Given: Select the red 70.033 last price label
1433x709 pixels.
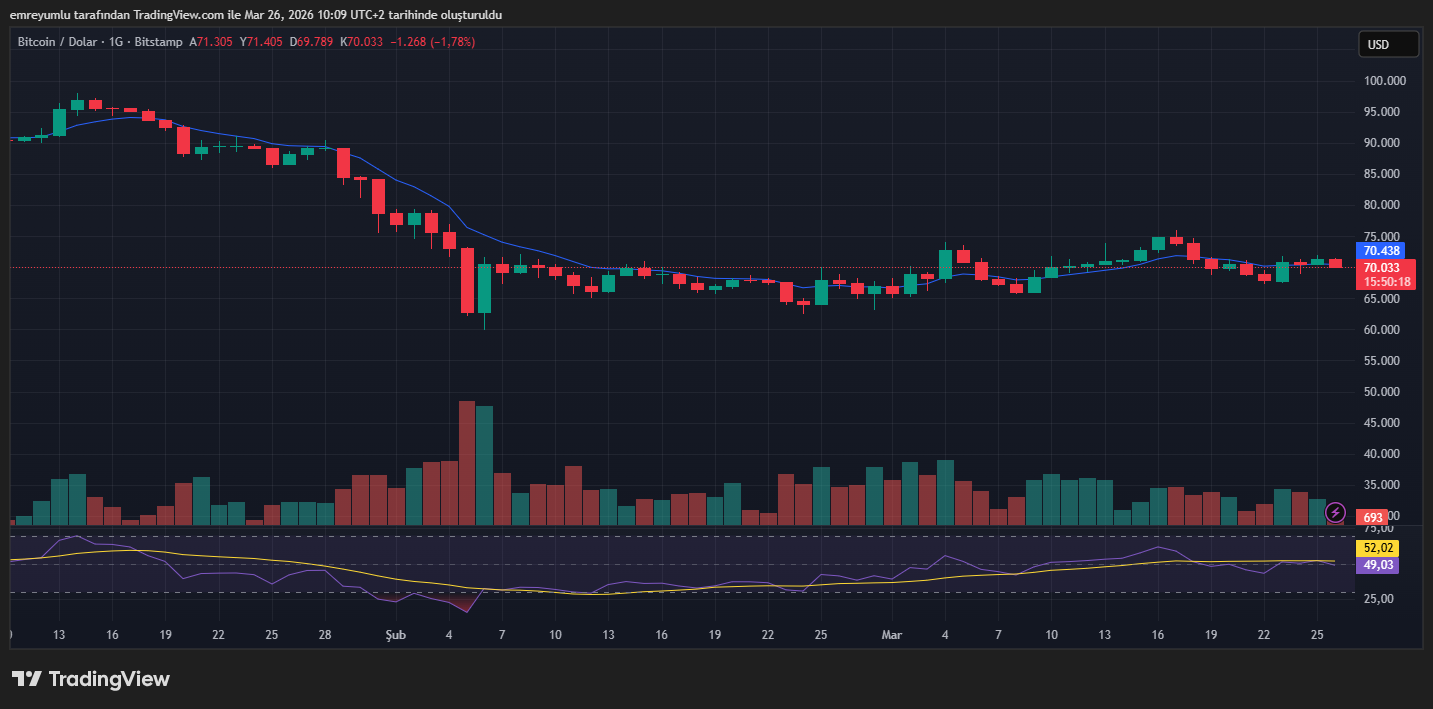Looking at the screenshot, I should [1381, 267].
